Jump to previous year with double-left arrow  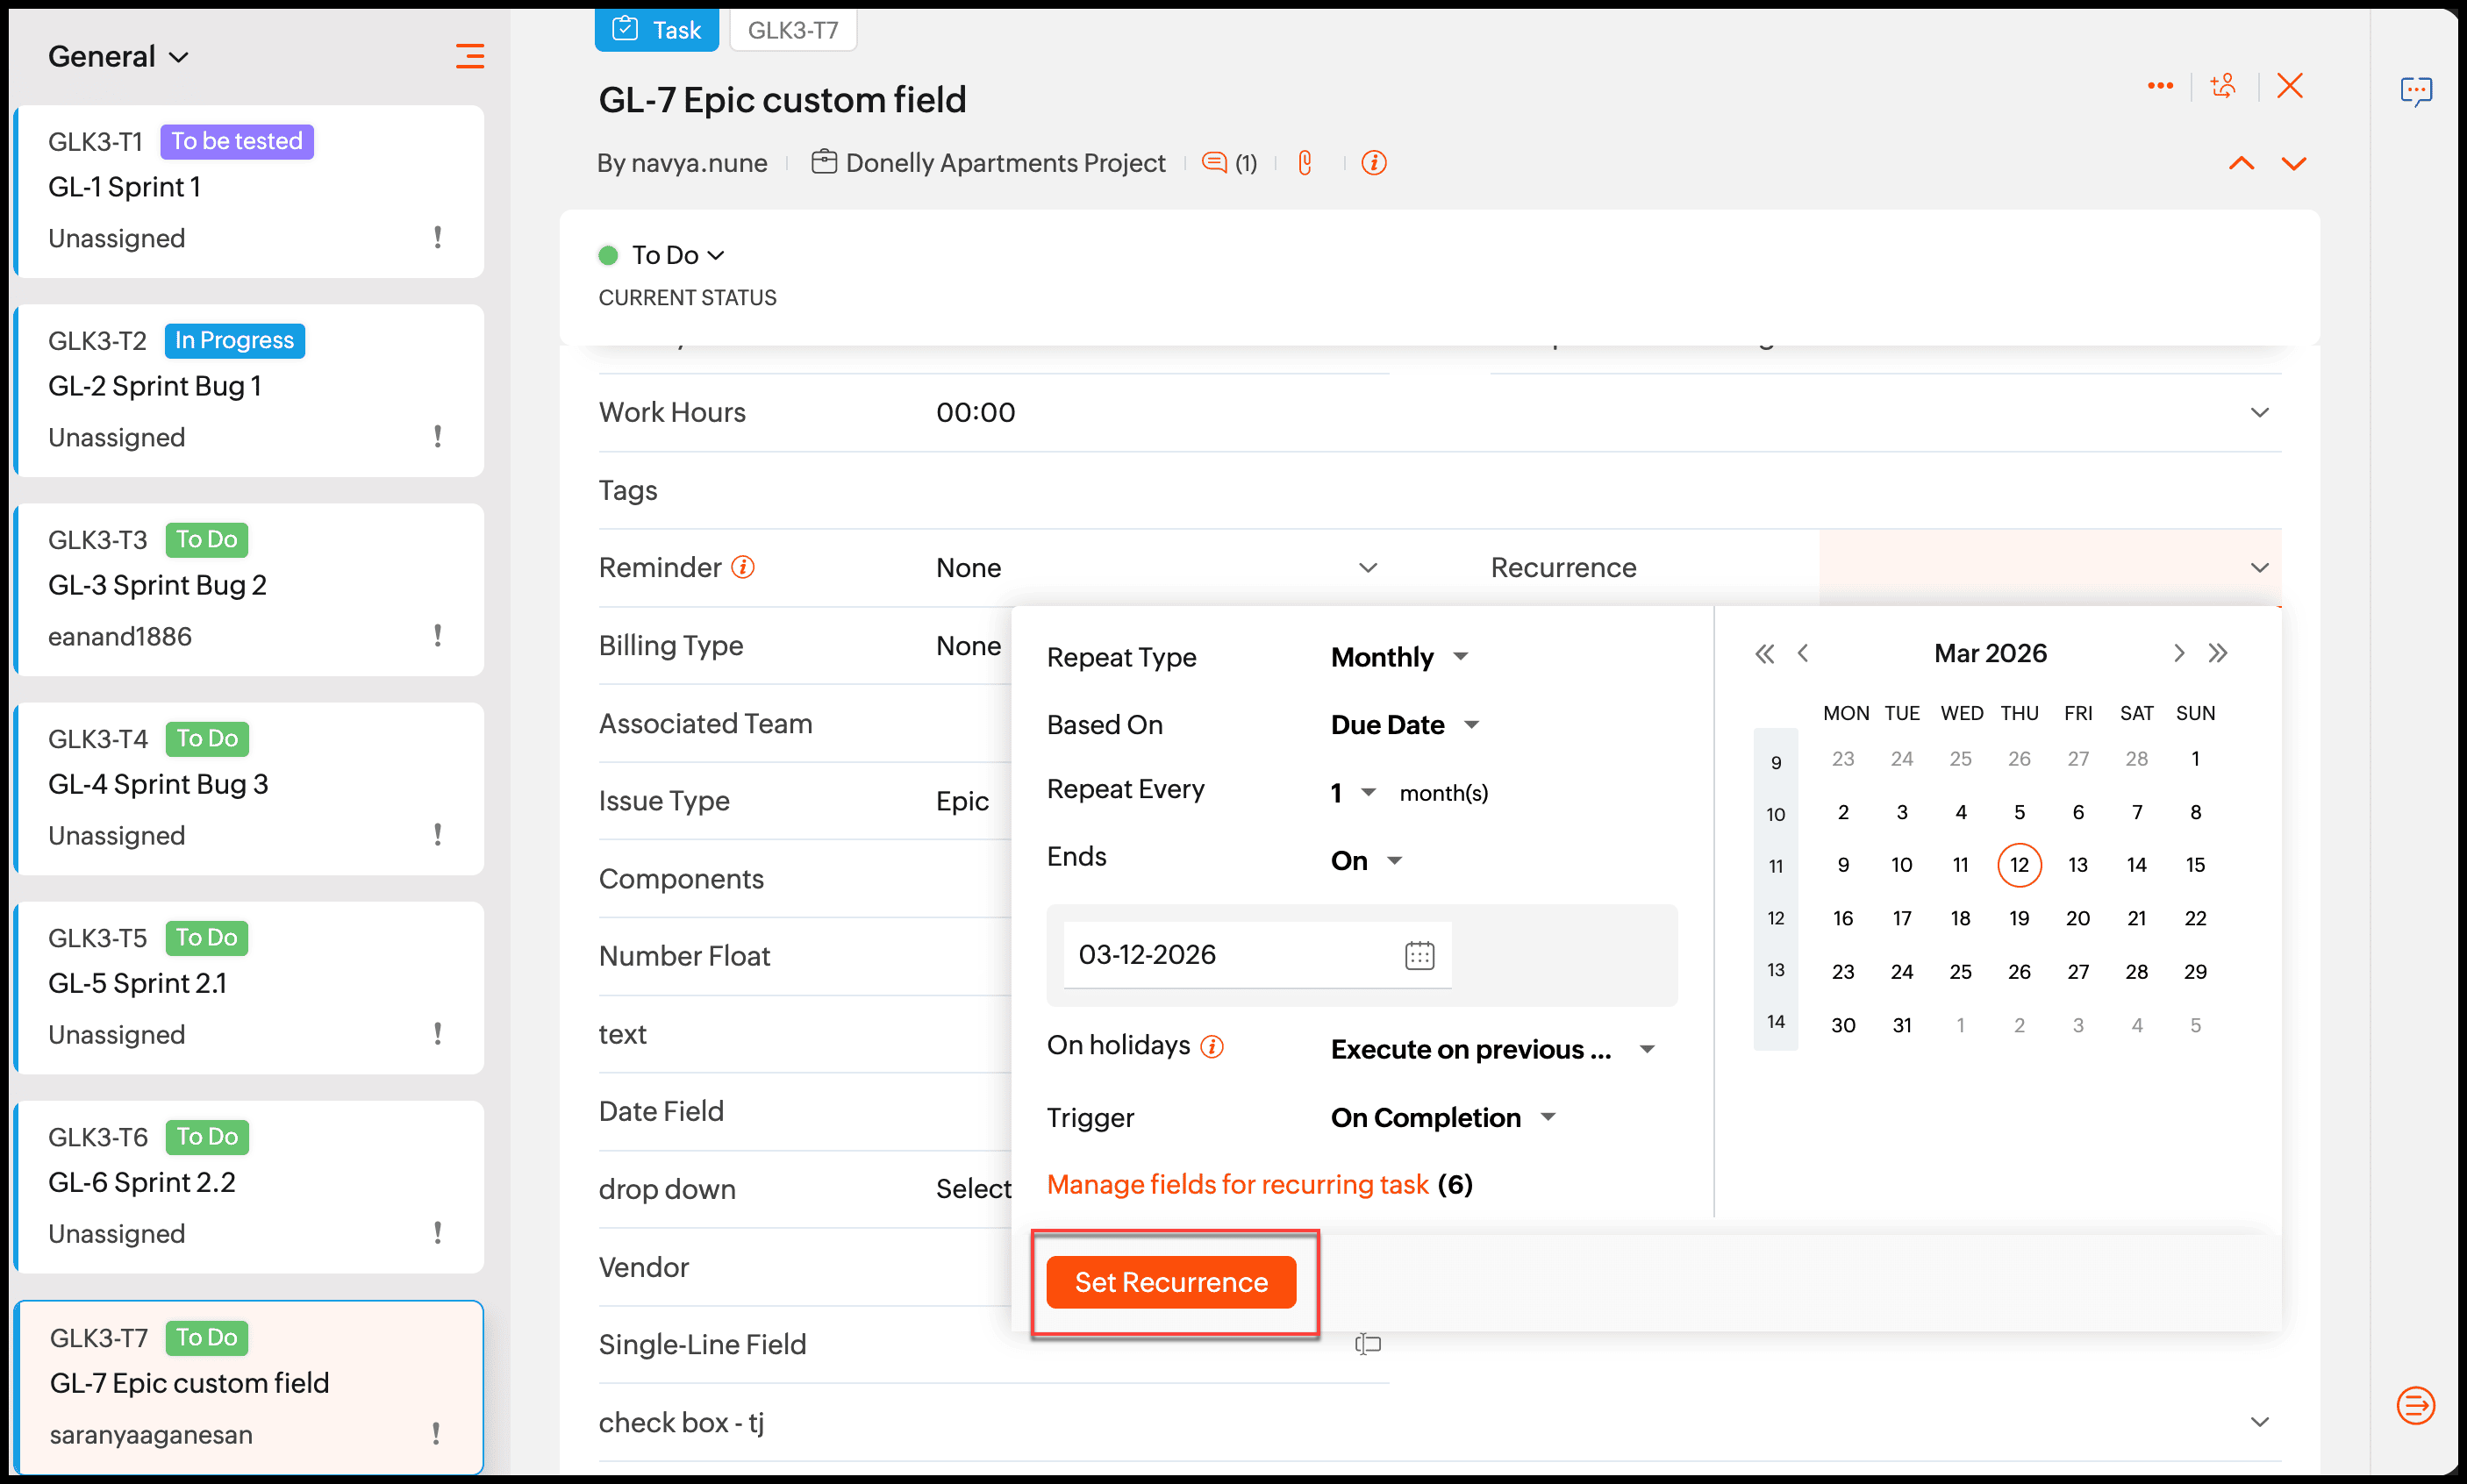tap(1764, 653)
